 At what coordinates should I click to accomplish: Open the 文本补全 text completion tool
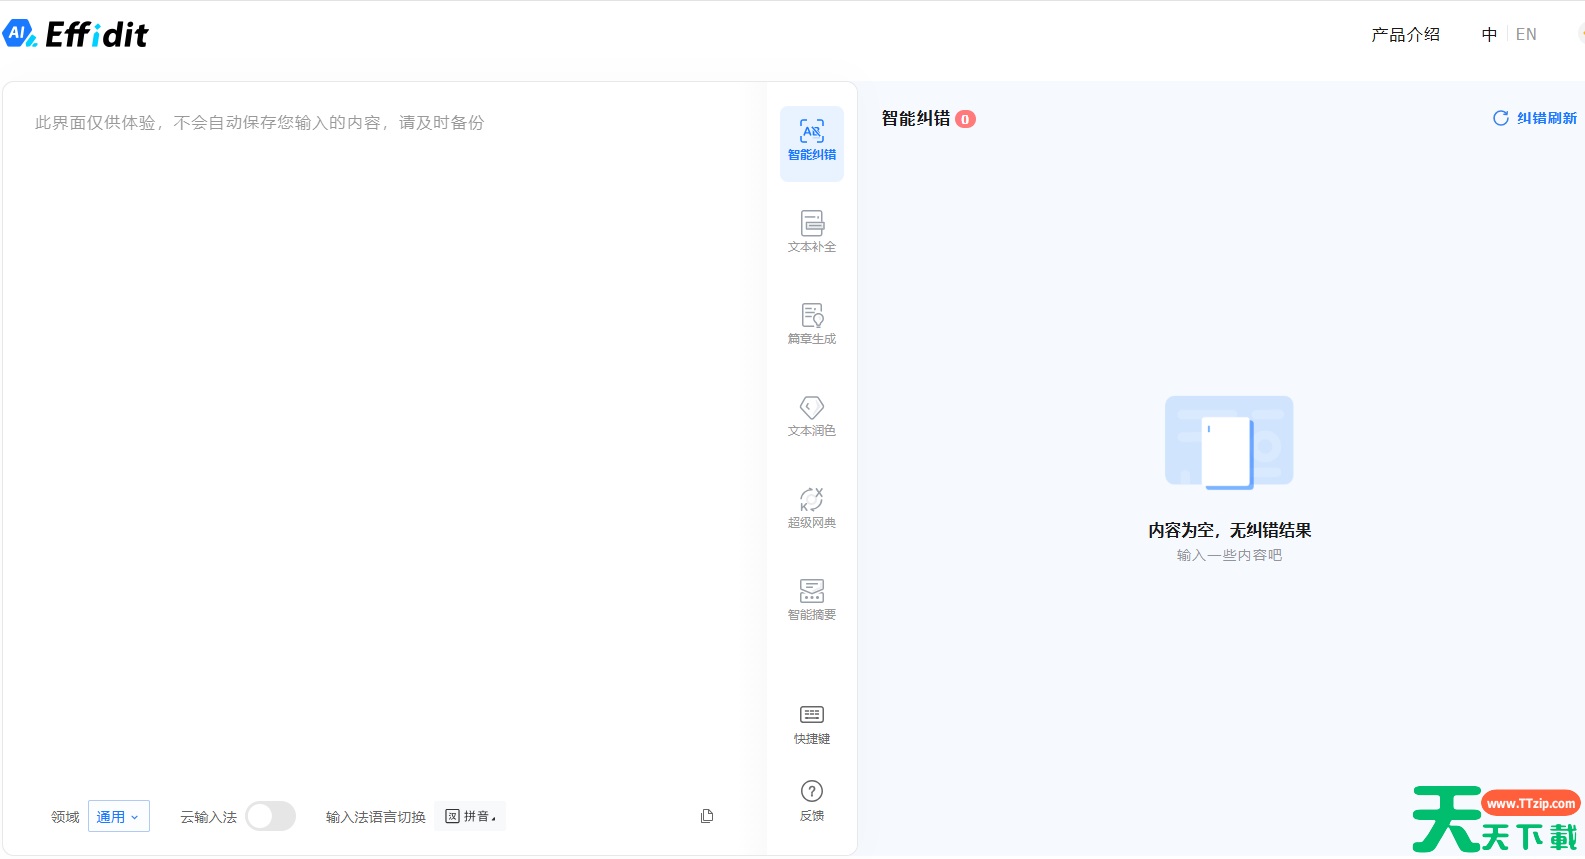click(x=811, y=232)
